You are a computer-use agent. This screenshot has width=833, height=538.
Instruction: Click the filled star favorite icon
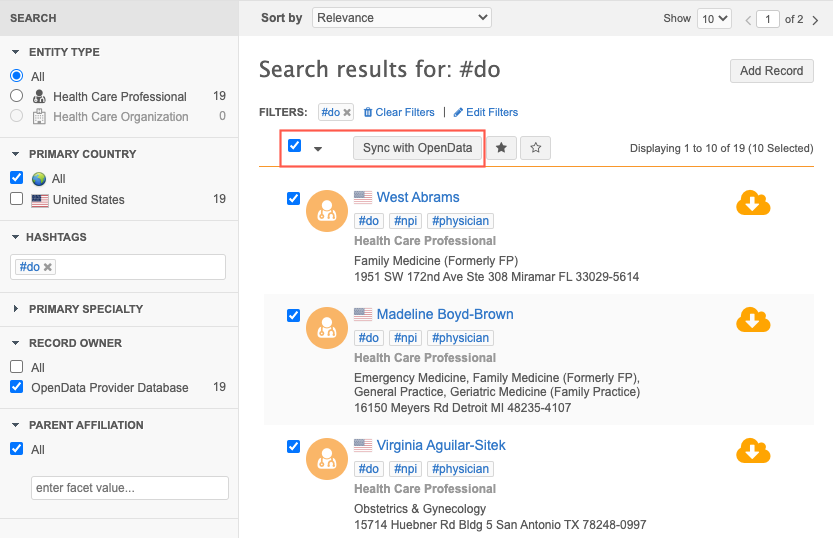(501, 148)
